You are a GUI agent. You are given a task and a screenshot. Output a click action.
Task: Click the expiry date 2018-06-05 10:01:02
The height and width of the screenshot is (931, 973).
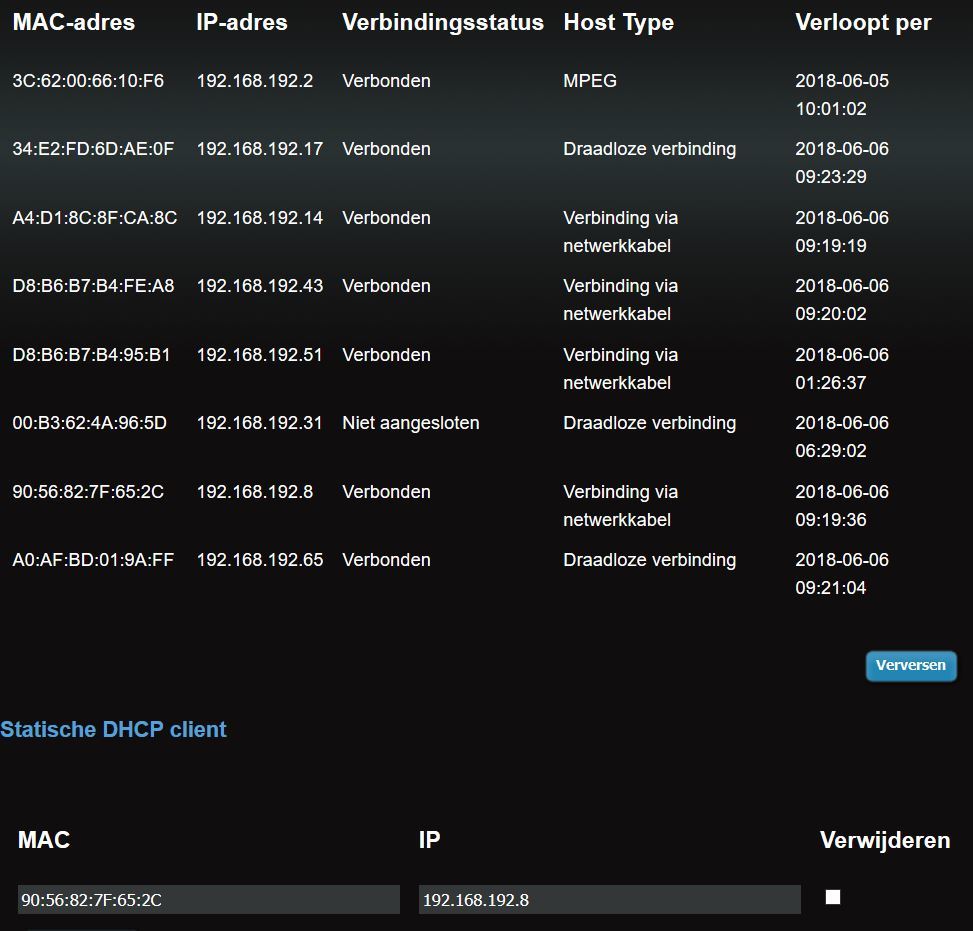coord(841,95)
